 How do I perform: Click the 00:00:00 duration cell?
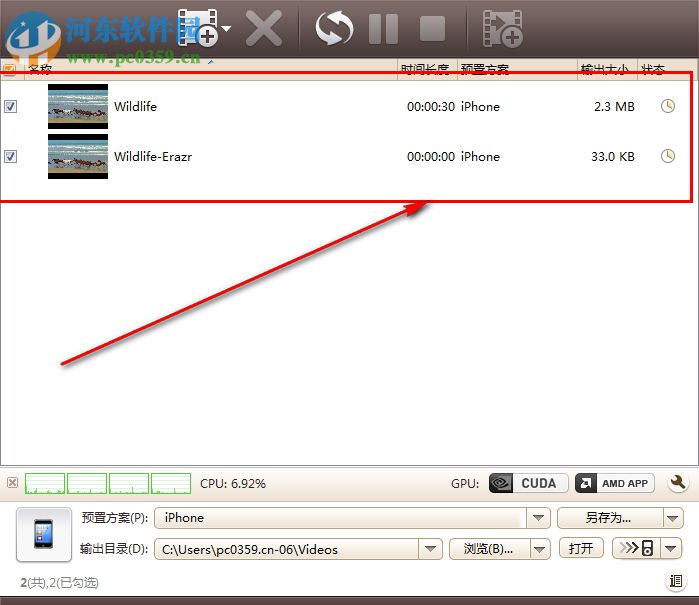coord(431,156)
